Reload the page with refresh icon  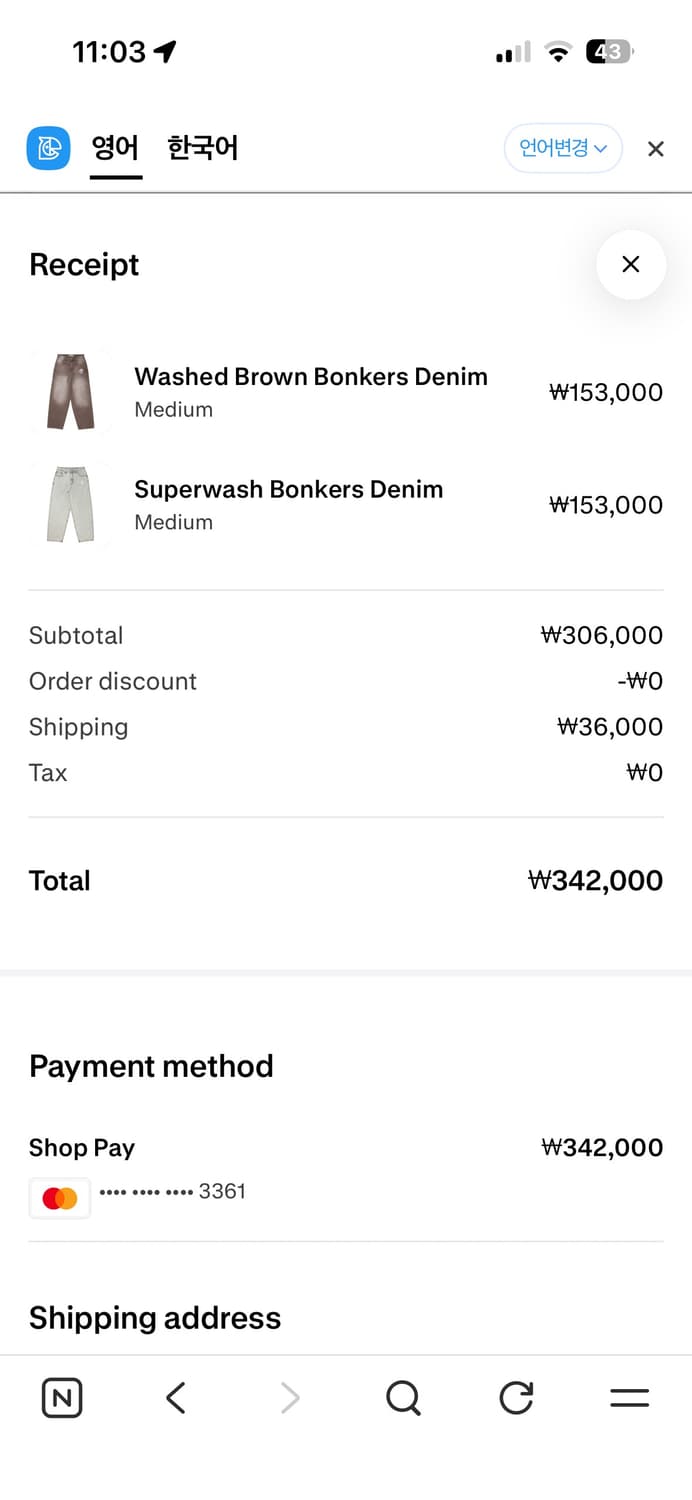pos(516,1398)
